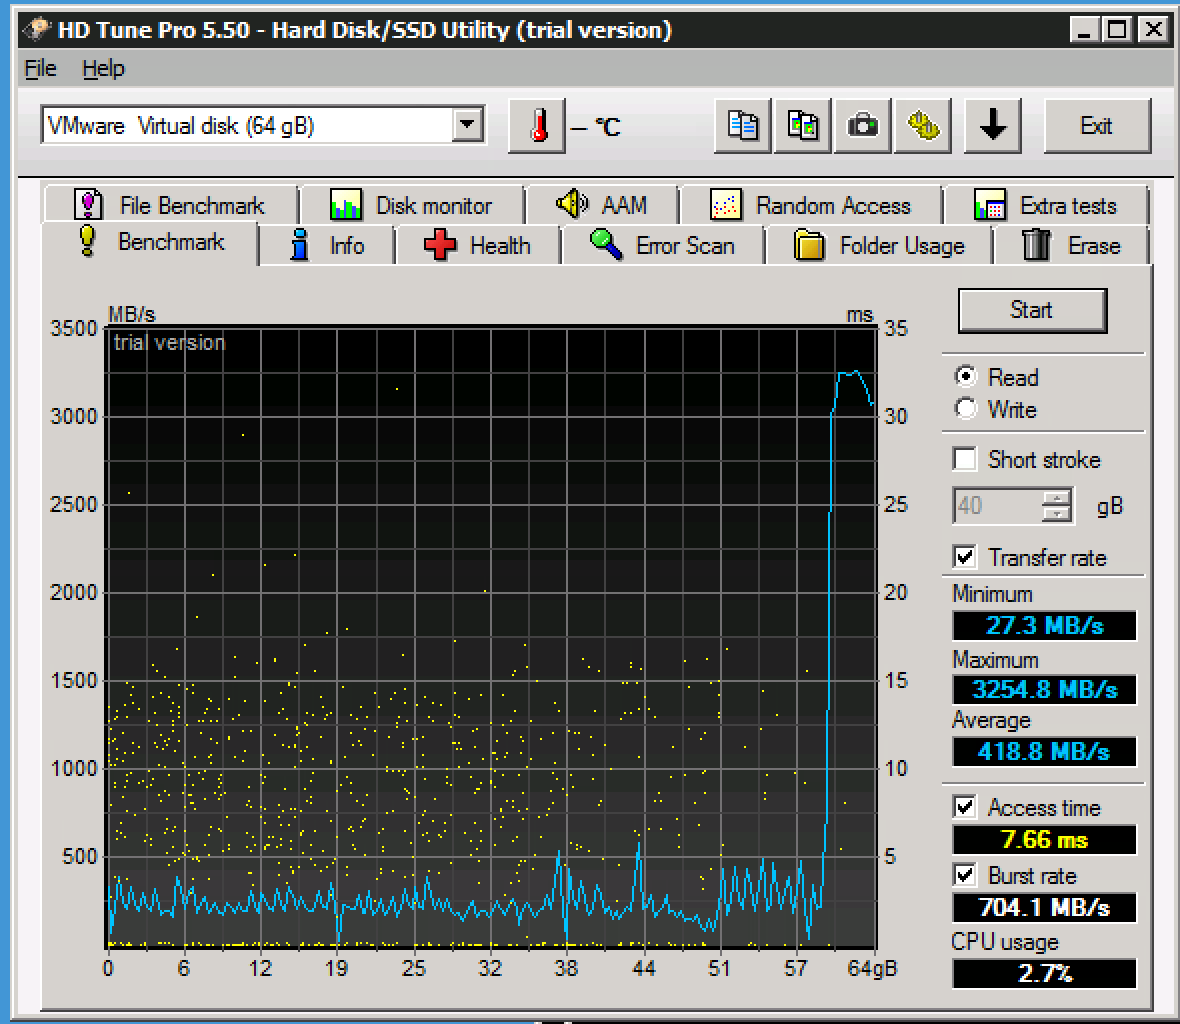Select the Write radio button
This screenshot has width=1180, height=1024.
[x=966, y=409]
